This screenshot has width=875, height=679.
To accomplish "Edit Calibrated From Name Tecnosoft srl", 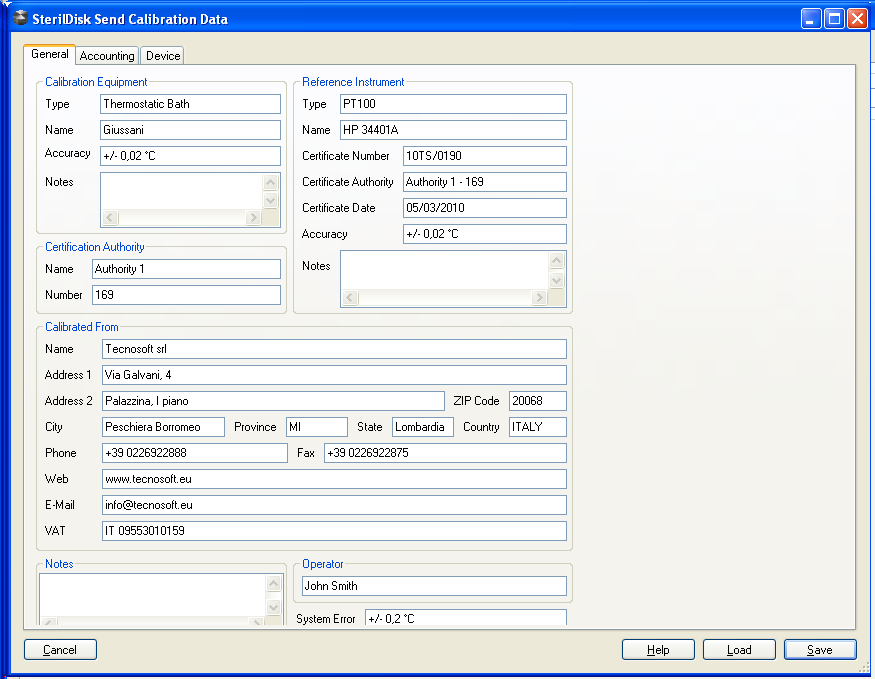I will tap(334, 349).
